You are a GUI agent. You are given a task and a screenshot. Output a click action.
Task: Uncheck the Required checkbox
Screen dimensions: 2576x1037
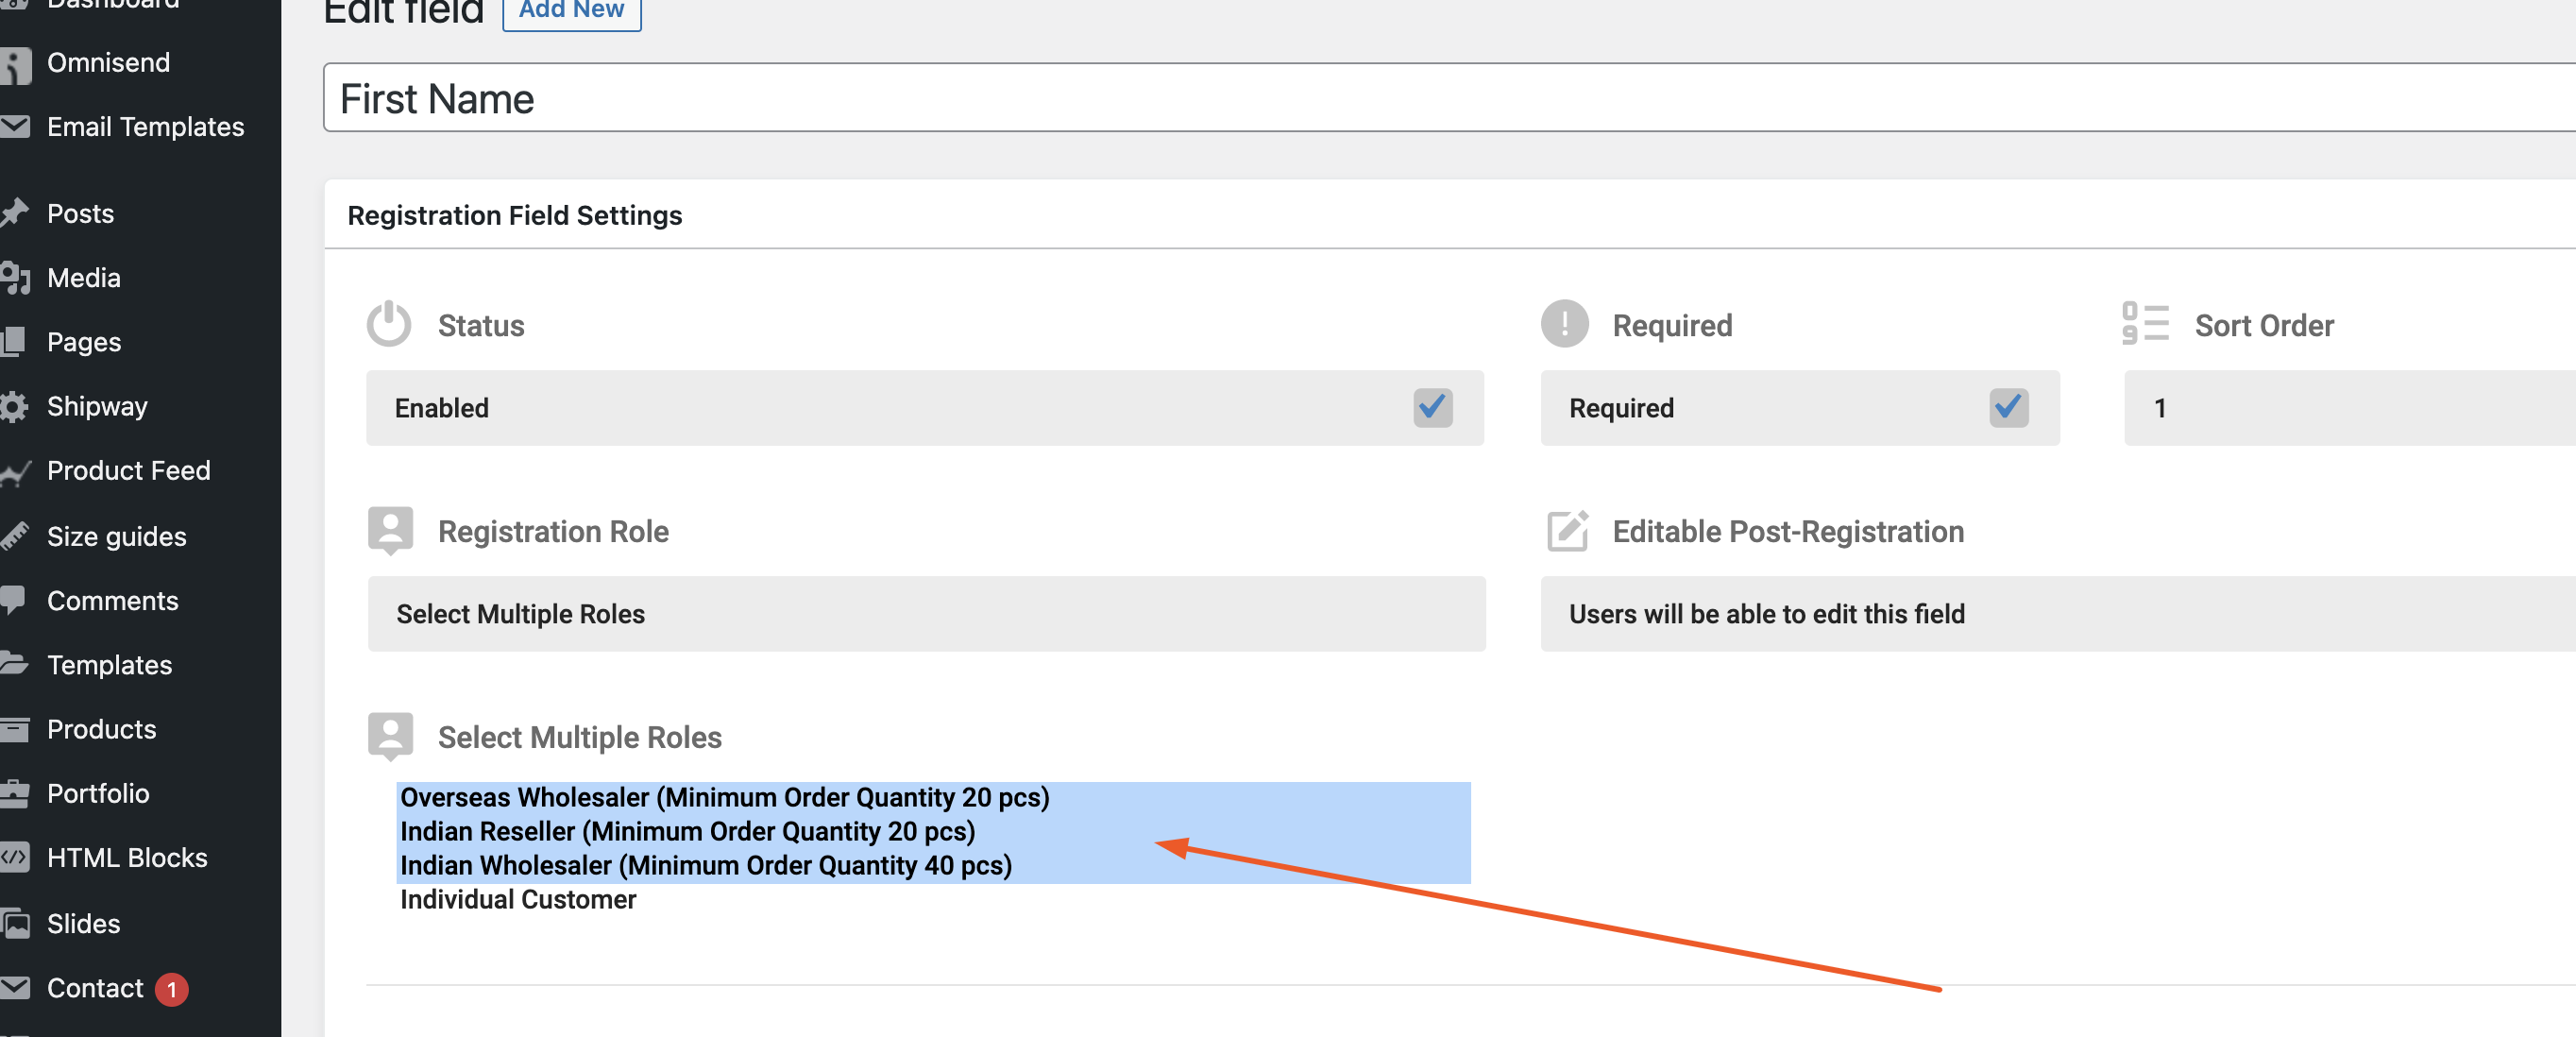click(x=2008, y=407)
